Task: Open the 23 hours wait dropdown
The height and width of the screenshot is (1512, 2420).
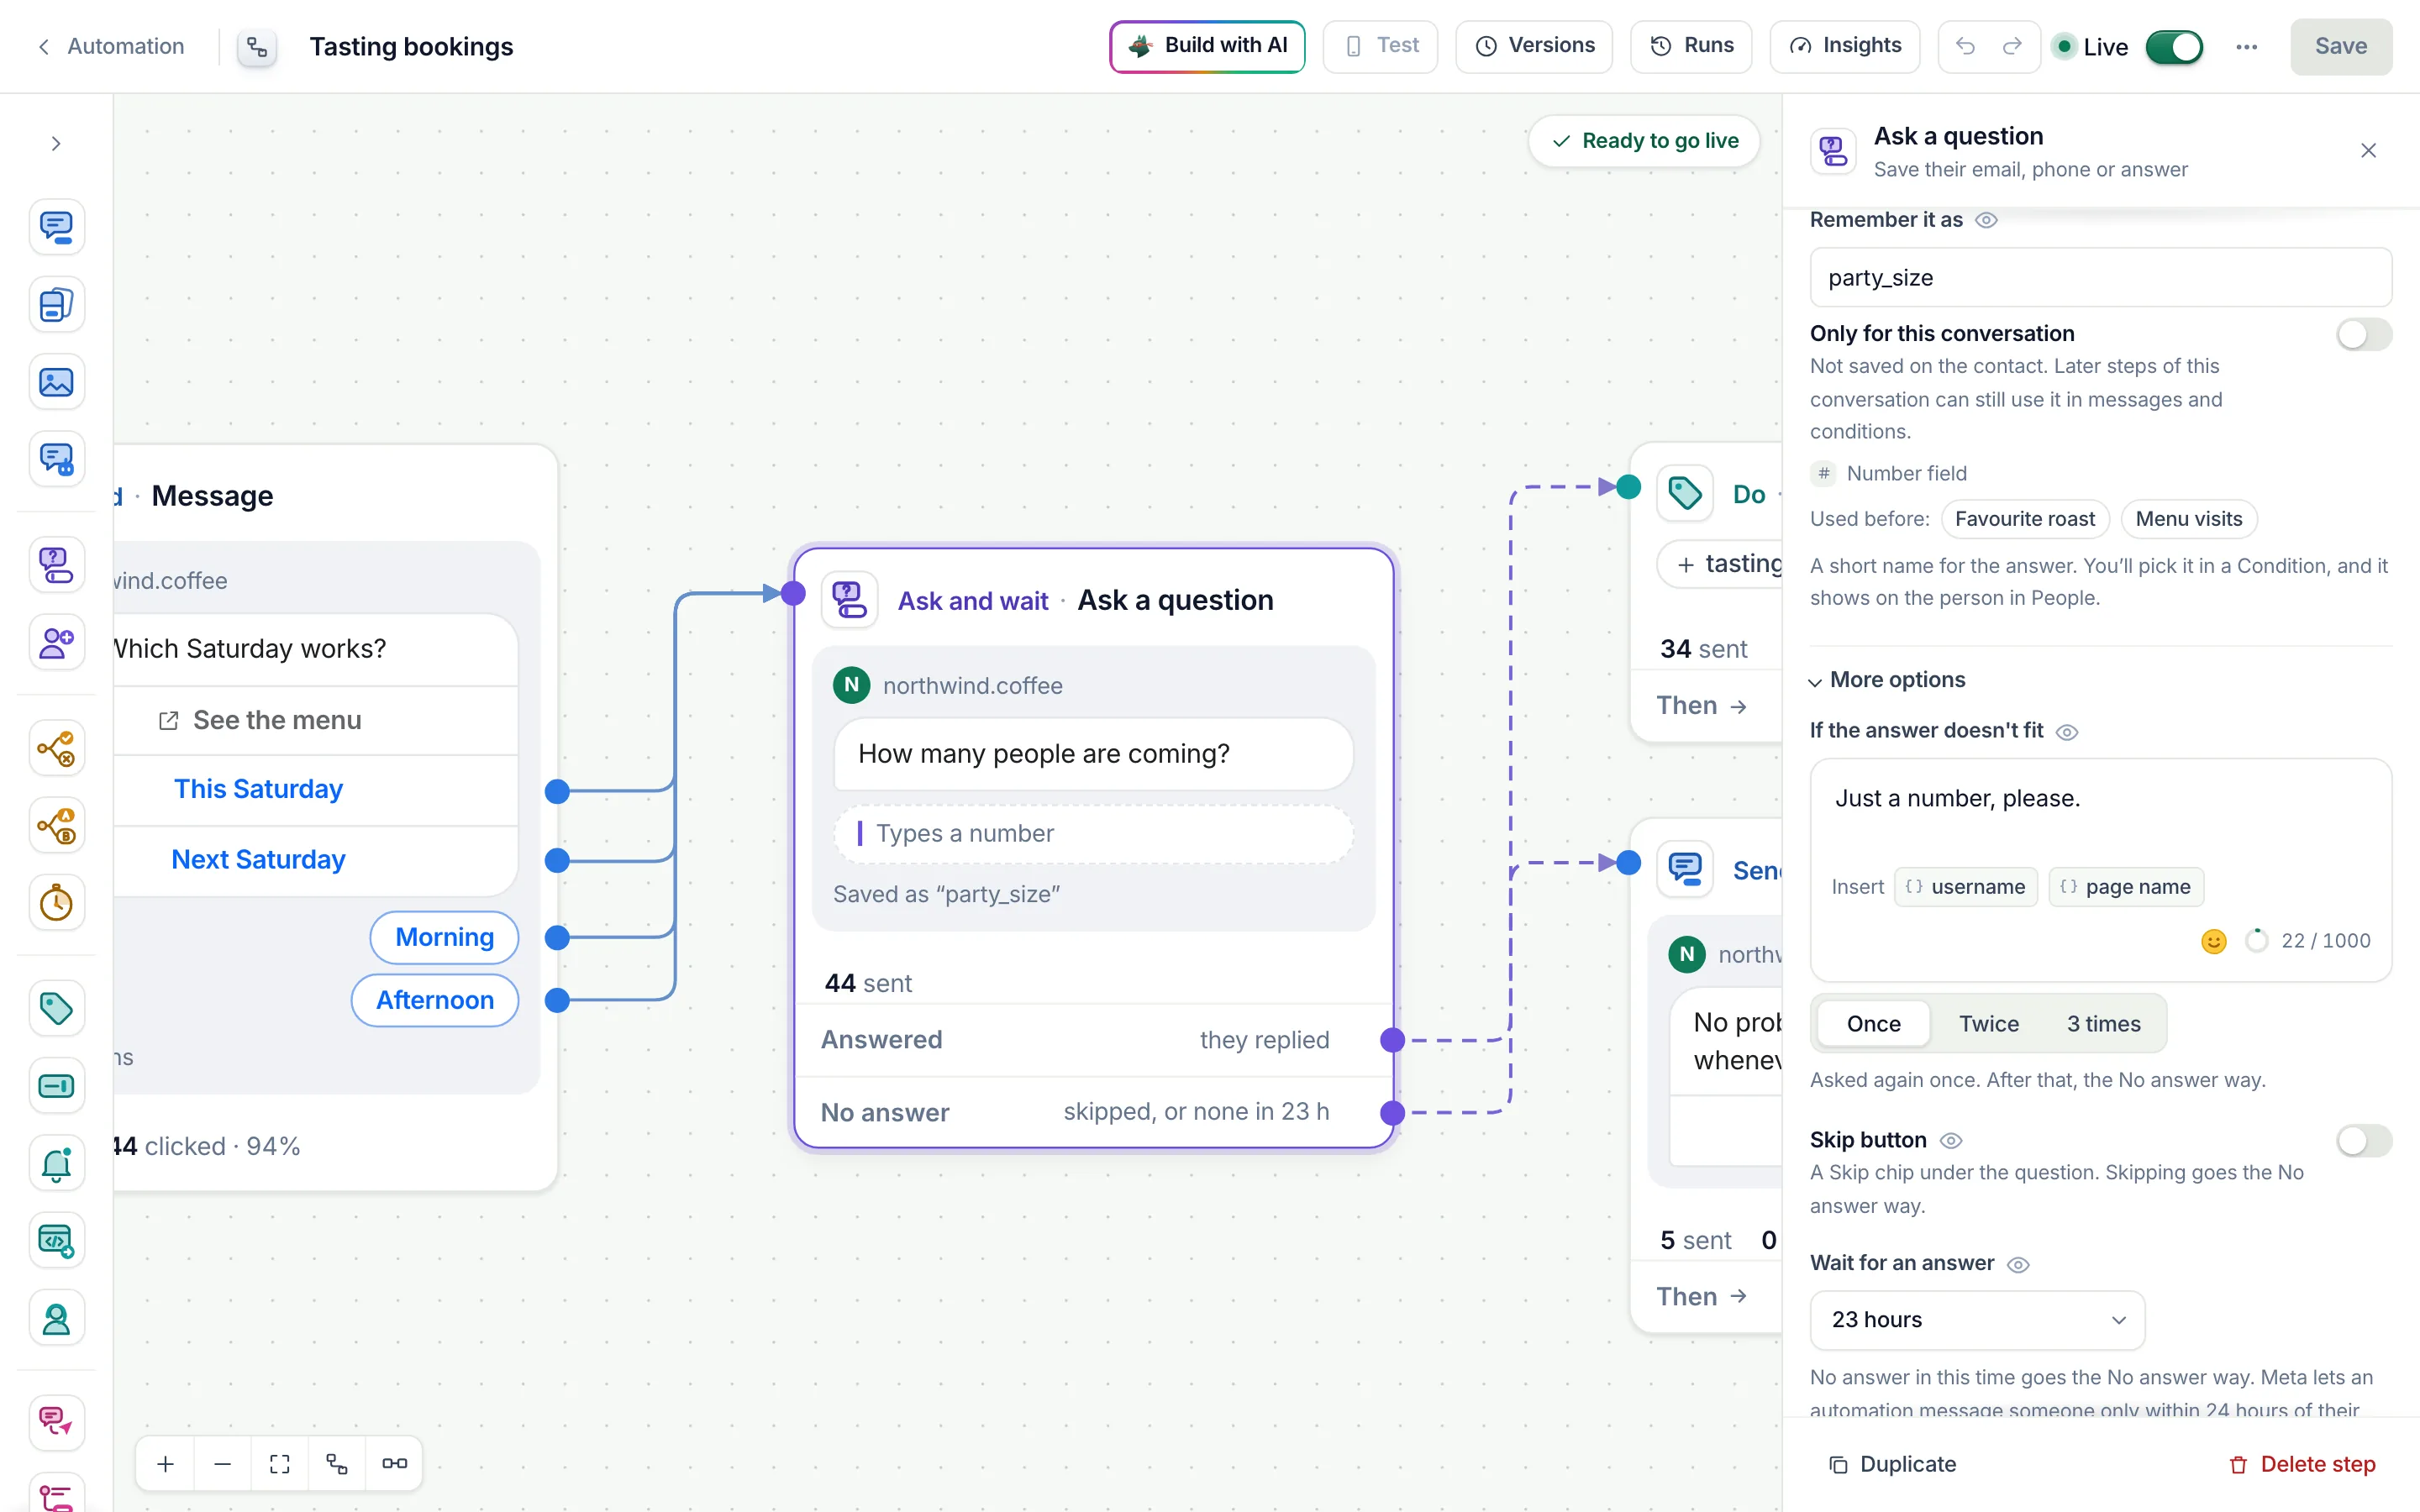Action: click(1977, 1320)
